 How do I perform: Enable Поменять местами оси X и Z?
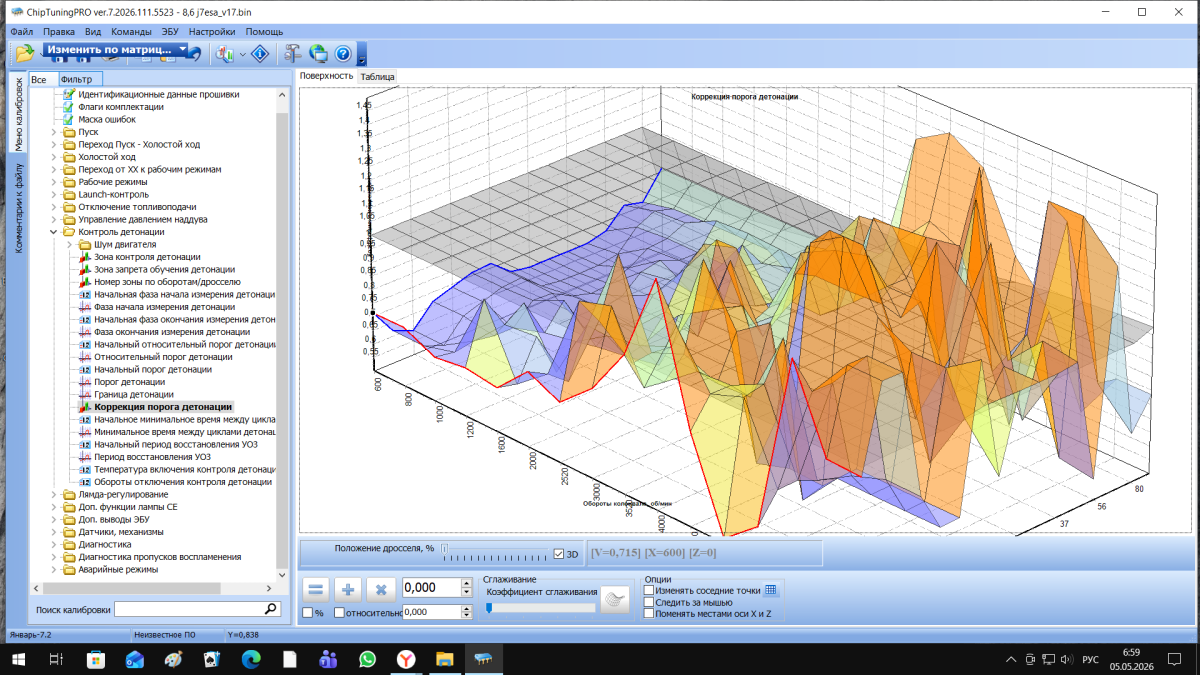tap(649, 613)
